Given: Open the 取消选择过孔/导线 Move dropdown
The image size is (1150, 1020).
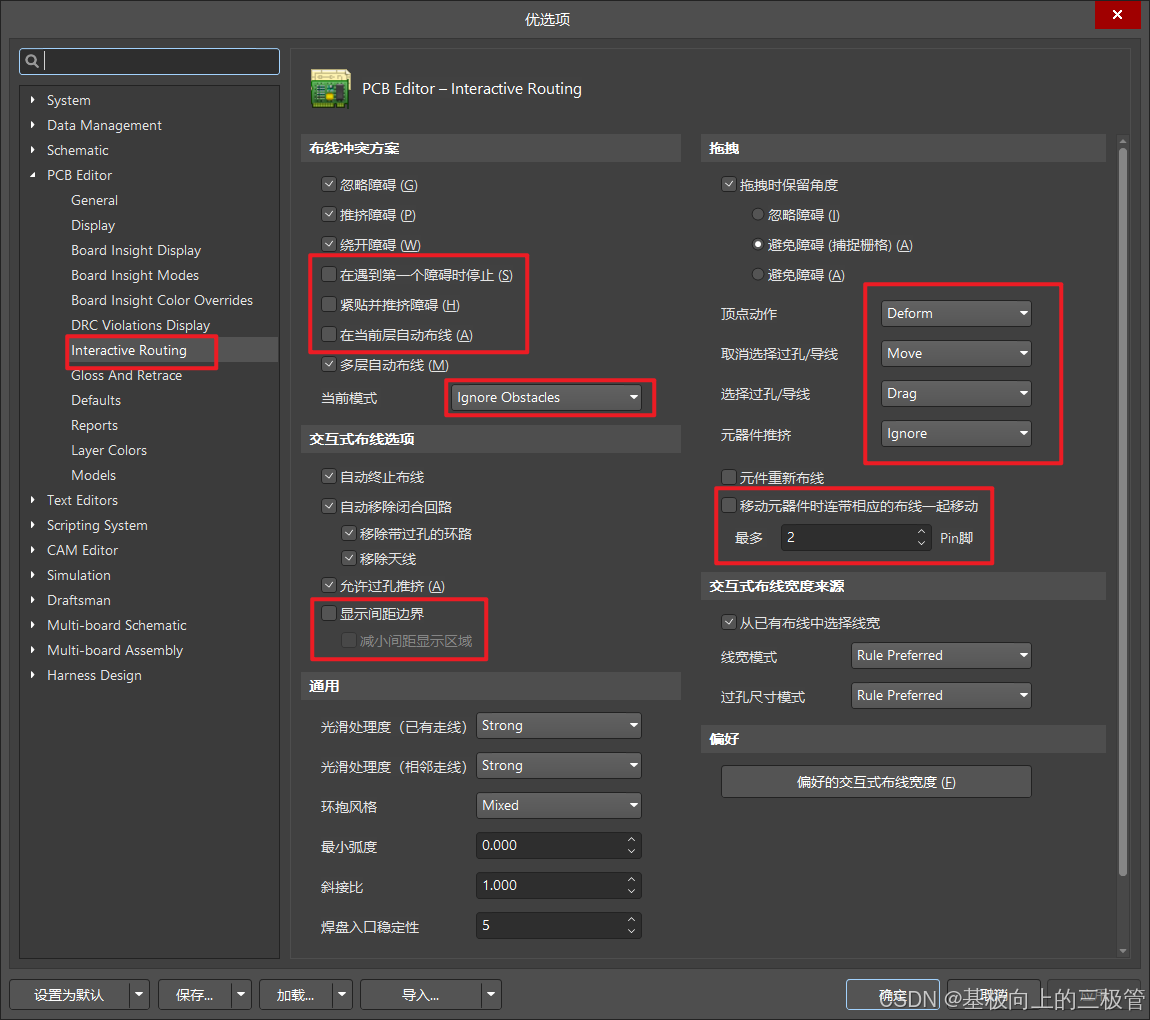Looking at the screenshot, I should click(956, 353).
